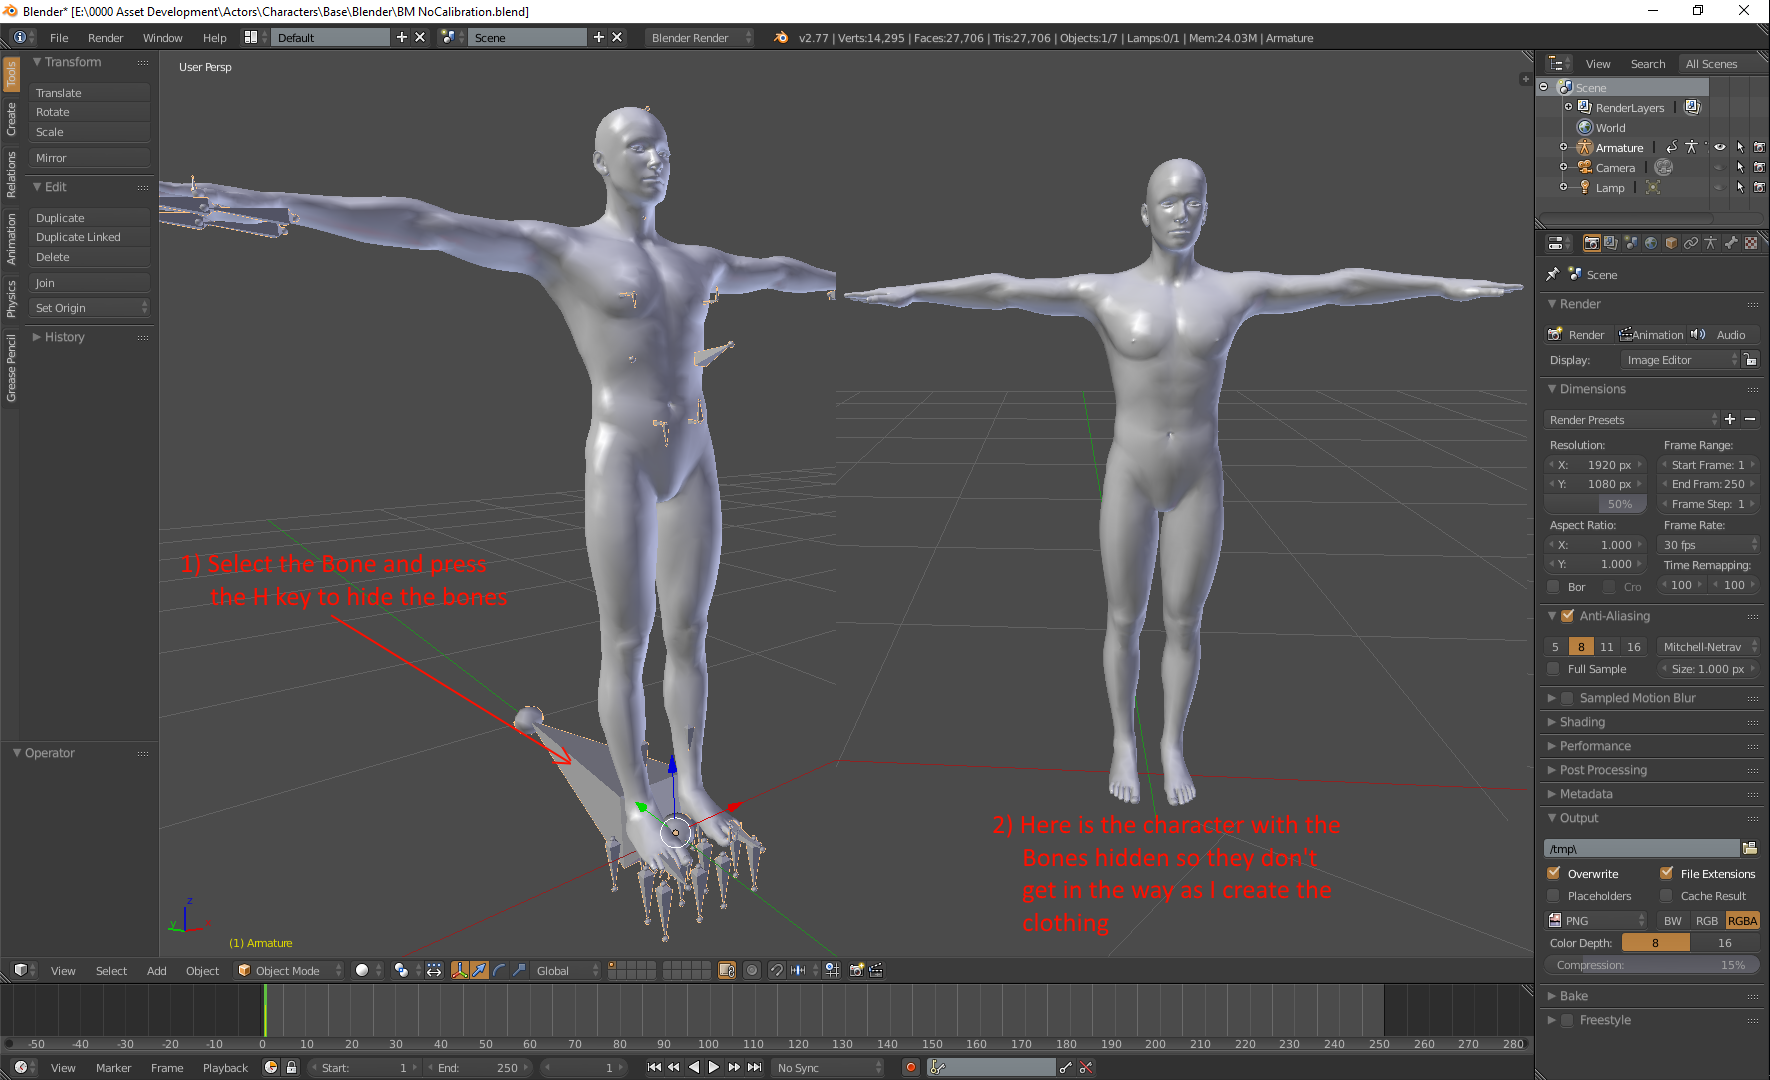This screenshot has height=1080, width=1770.
Task: Open the Render properties camera tab
Action: click(1591, 243)
